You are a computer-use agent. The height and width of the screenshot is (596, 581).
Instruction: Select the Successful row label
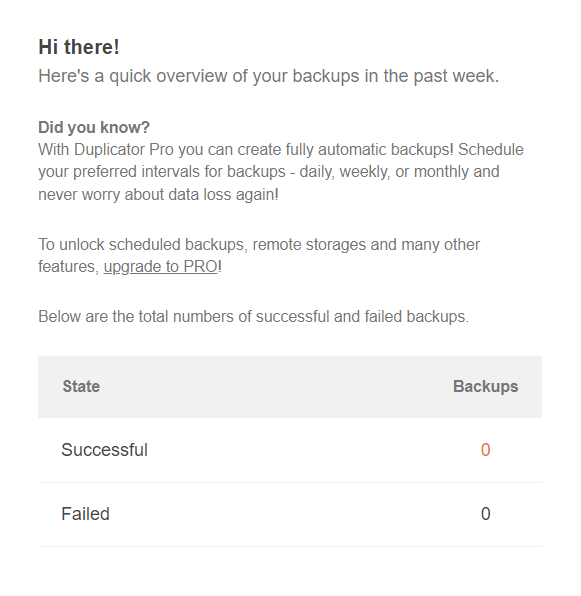tap(104, 450)
